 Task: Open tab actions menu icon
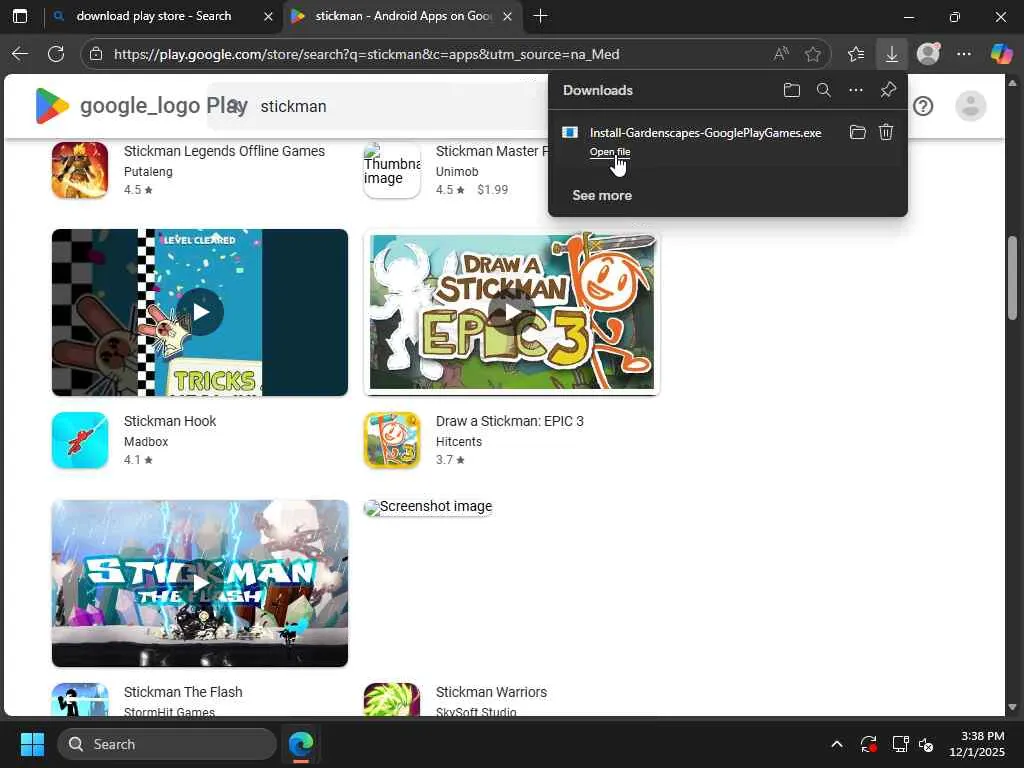point(20,16)
